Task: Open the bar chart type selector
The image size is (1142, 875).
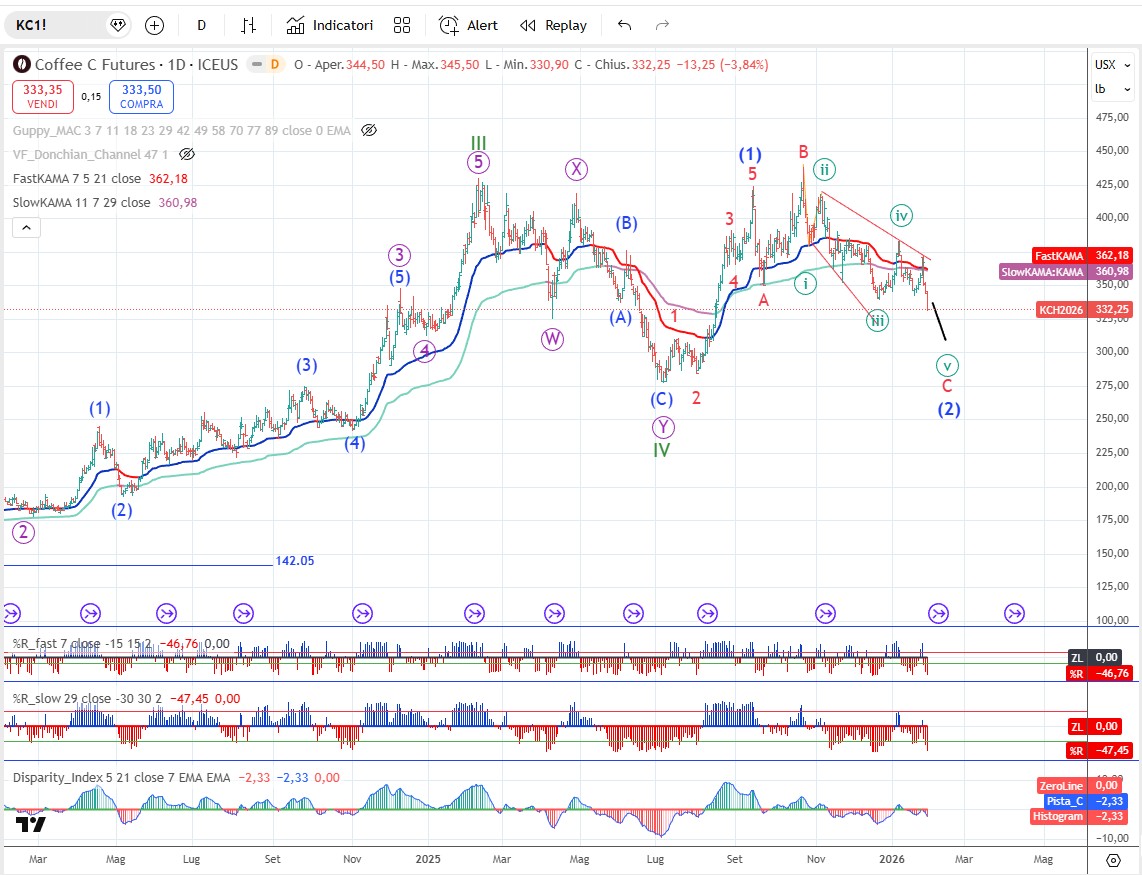Action: pyautogui.click(x=249, y=25)
